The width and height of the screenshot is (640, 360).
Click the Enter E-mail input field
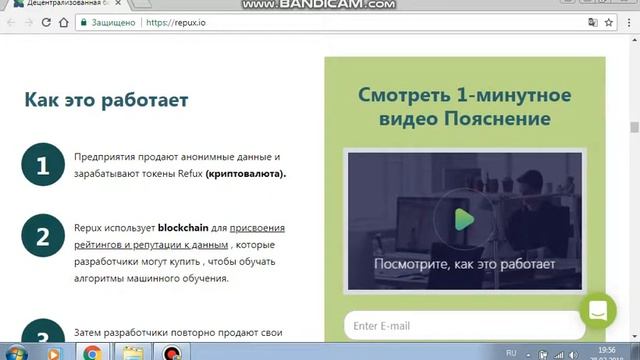[464, 326]
